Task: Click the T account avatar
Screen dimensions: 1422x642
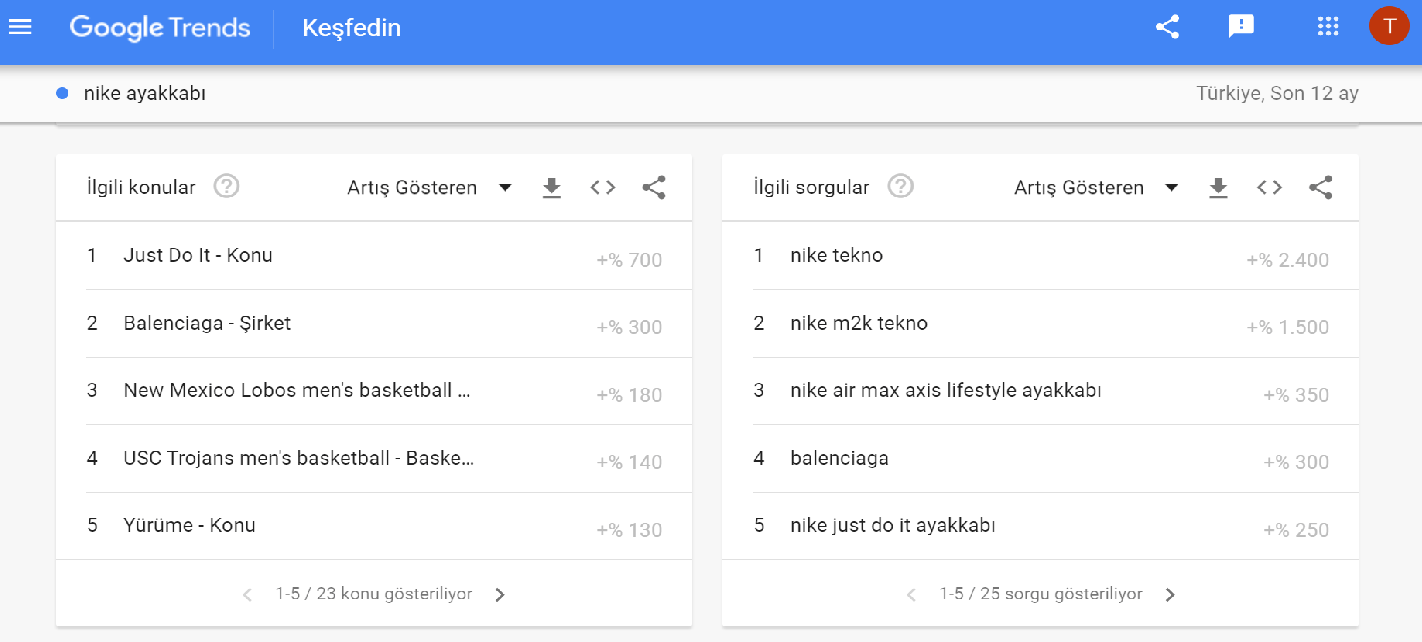Action: point(1389,26)
